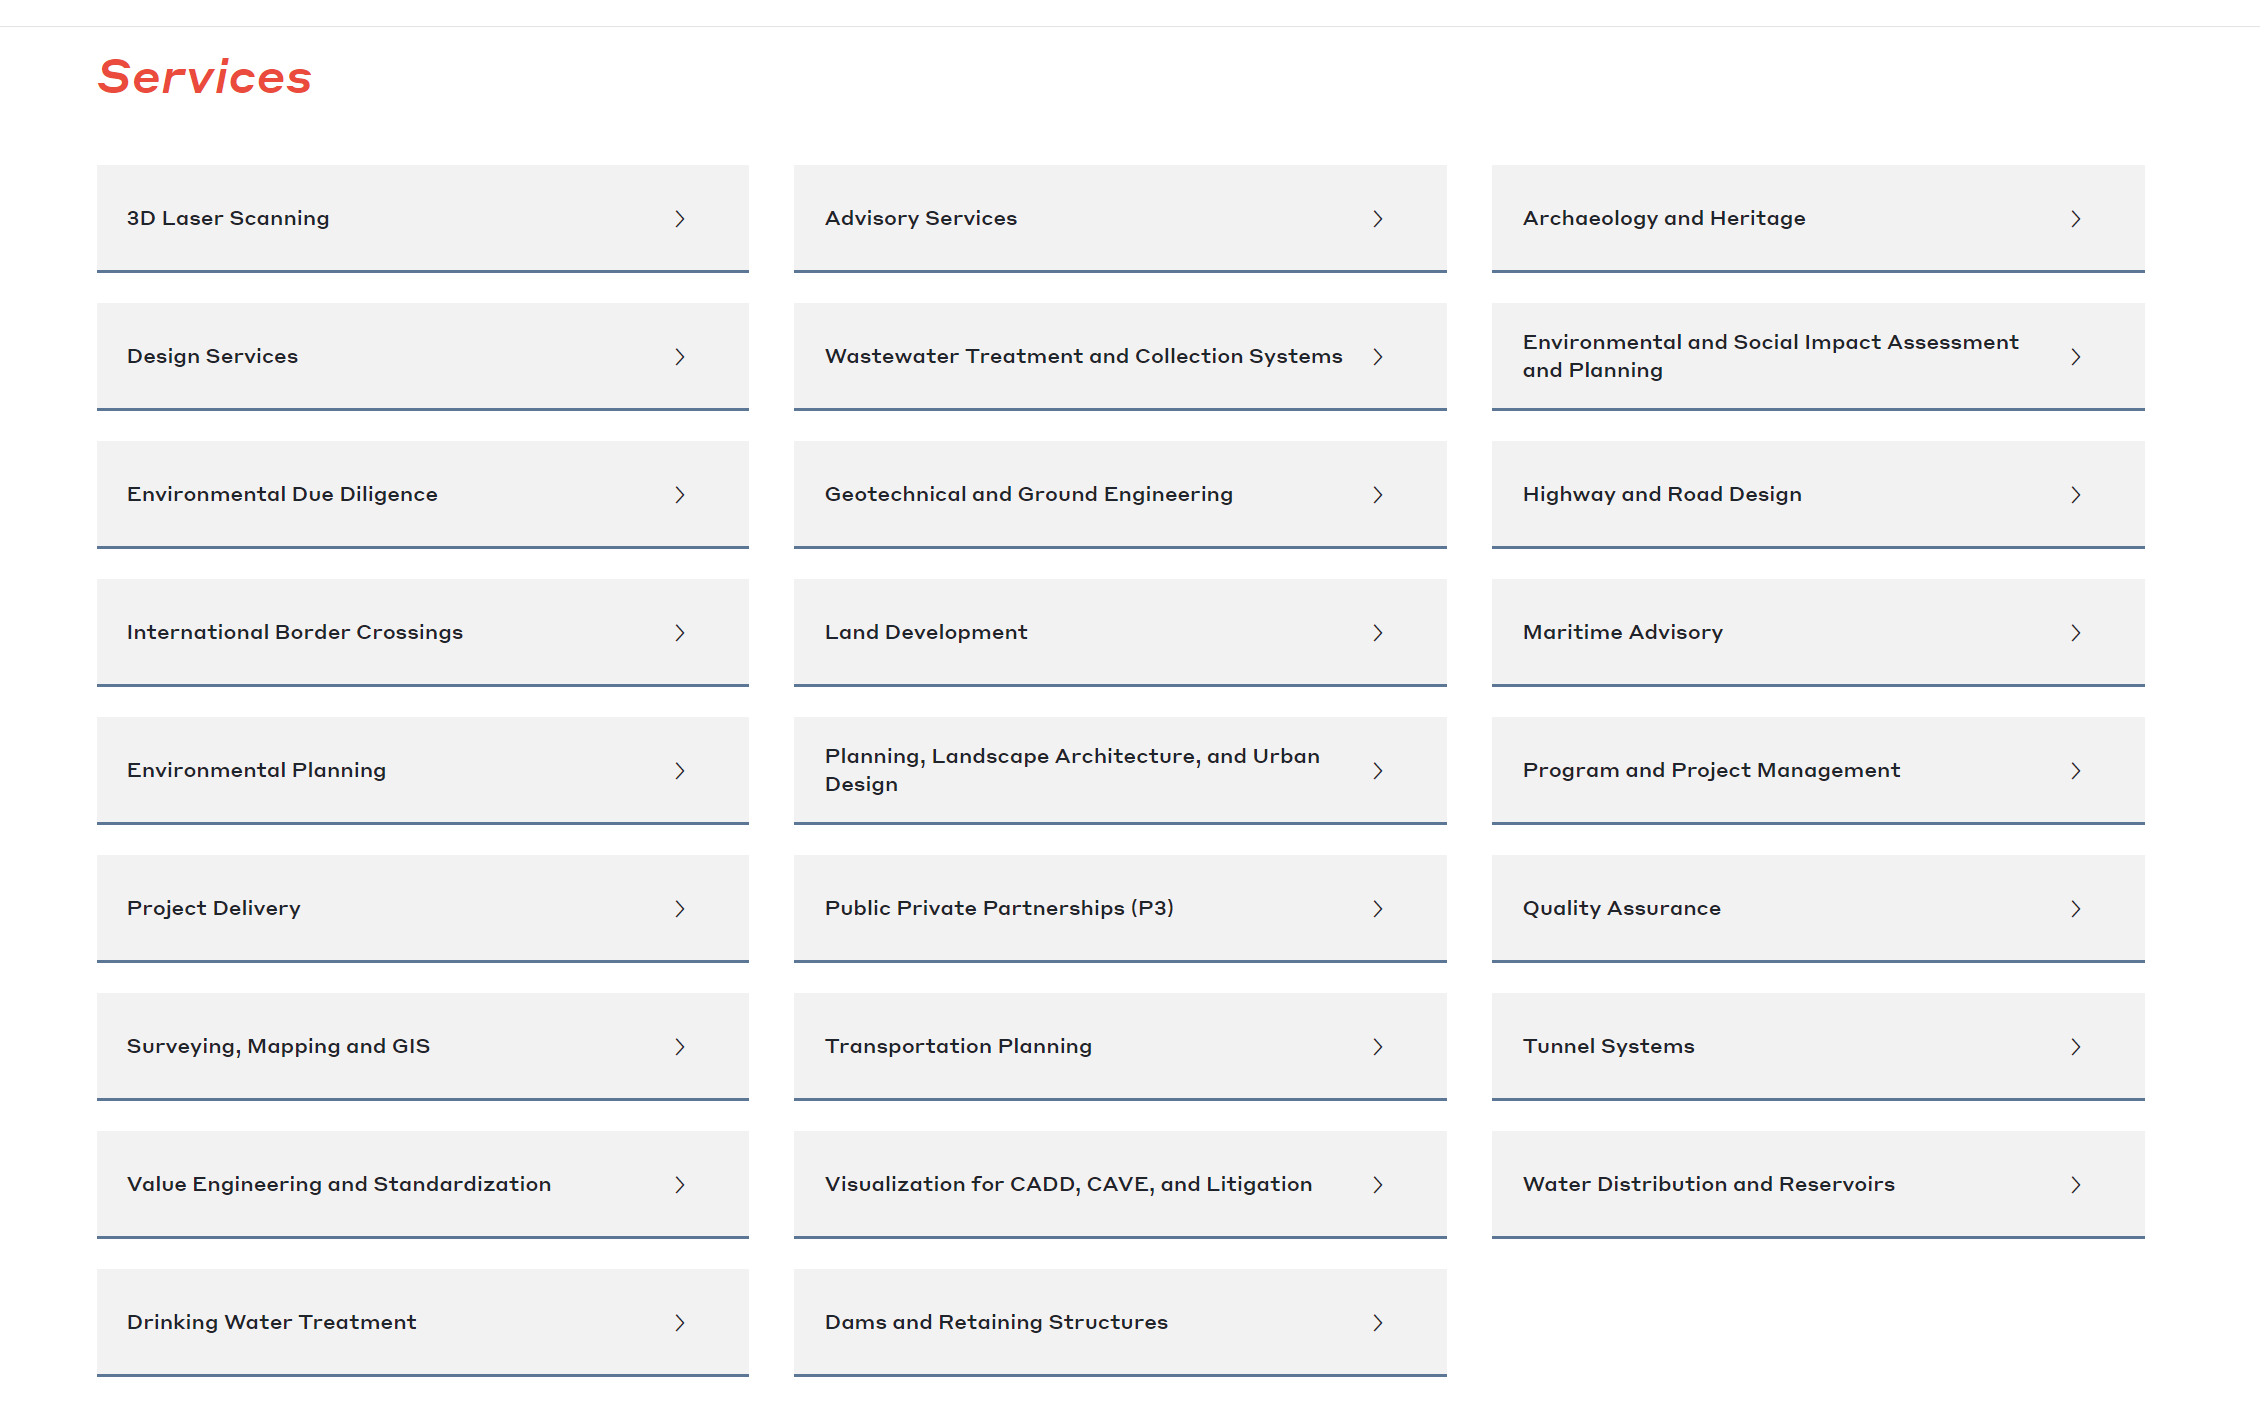Click the arrow icon beside Archaeology and Heritage
This screenshot has width=2260, height=1425.
2076,219
